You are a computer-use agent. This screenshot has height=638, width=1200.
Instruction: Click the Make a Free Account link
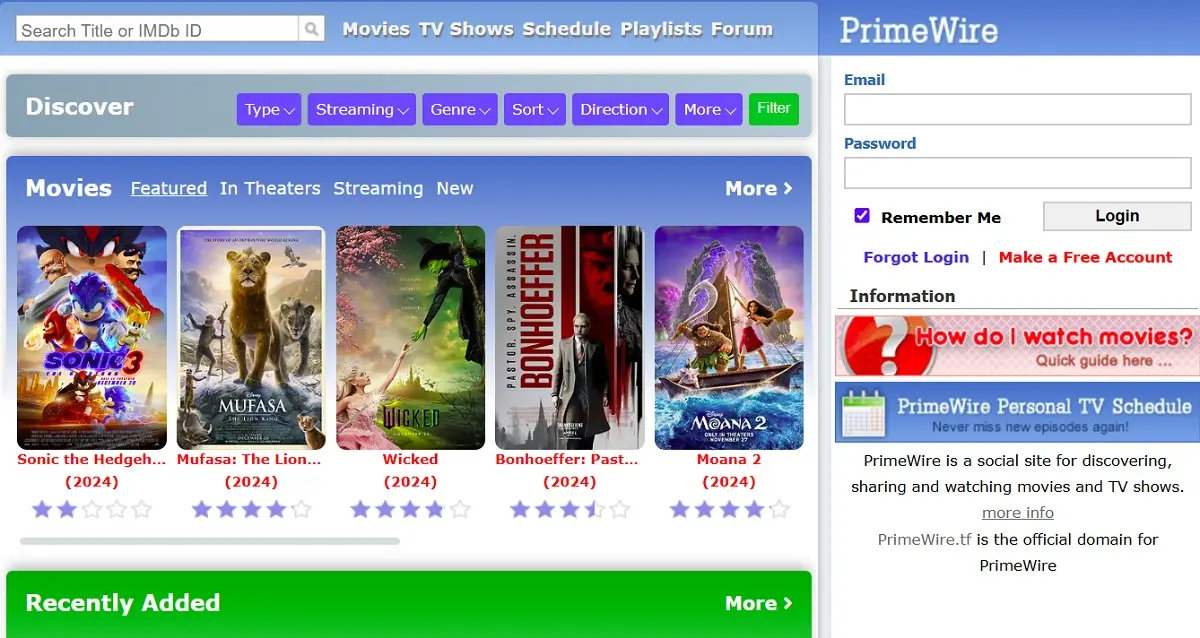(x=1085, y=257)
